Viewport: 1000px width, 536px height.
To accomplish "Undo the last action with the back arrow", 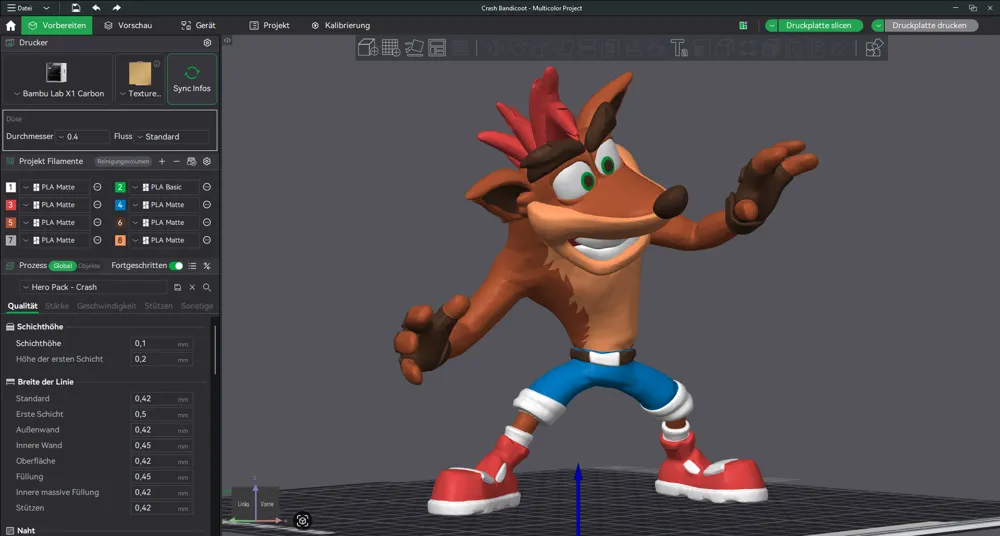I will pyautogui.click(x=96, y=8).
